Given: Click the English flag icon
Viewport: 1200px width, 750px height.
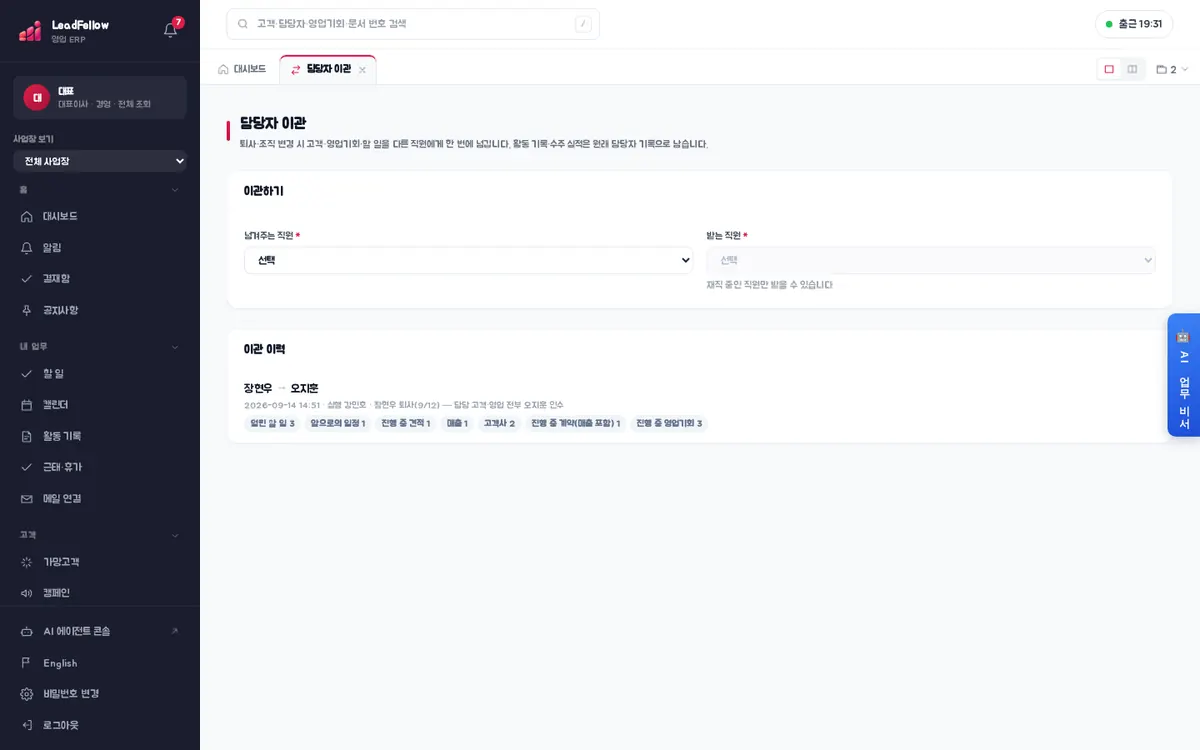Looking at the screenshot, I should 27,663.
